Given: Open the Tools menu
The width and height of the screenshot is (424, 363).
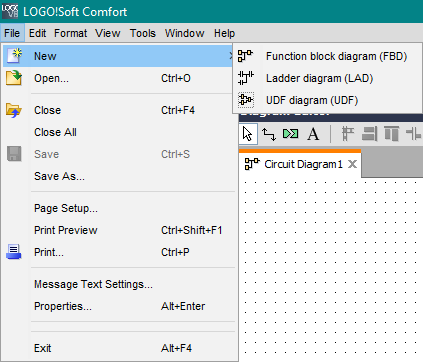Looking at the screenshot, I should [143, 33].
